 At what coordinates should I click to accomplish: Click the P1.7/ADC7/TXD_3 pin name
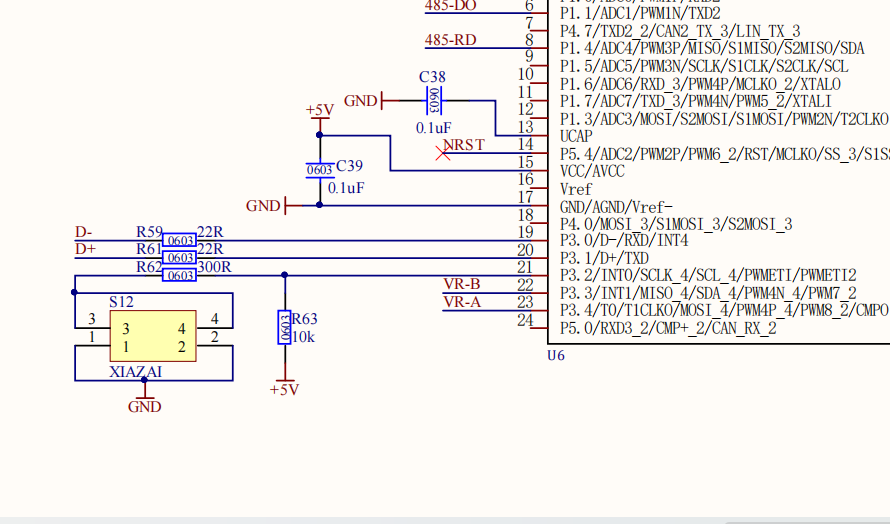point(696,102)
